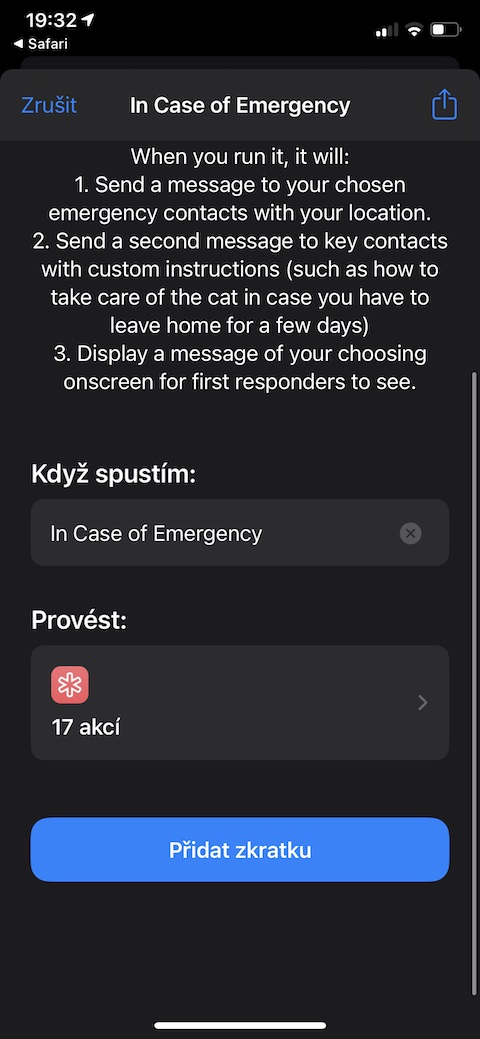This screenshot has height=1039, width=480.
Task: Tap the share icon in the header
Action: tap(444, 105)
